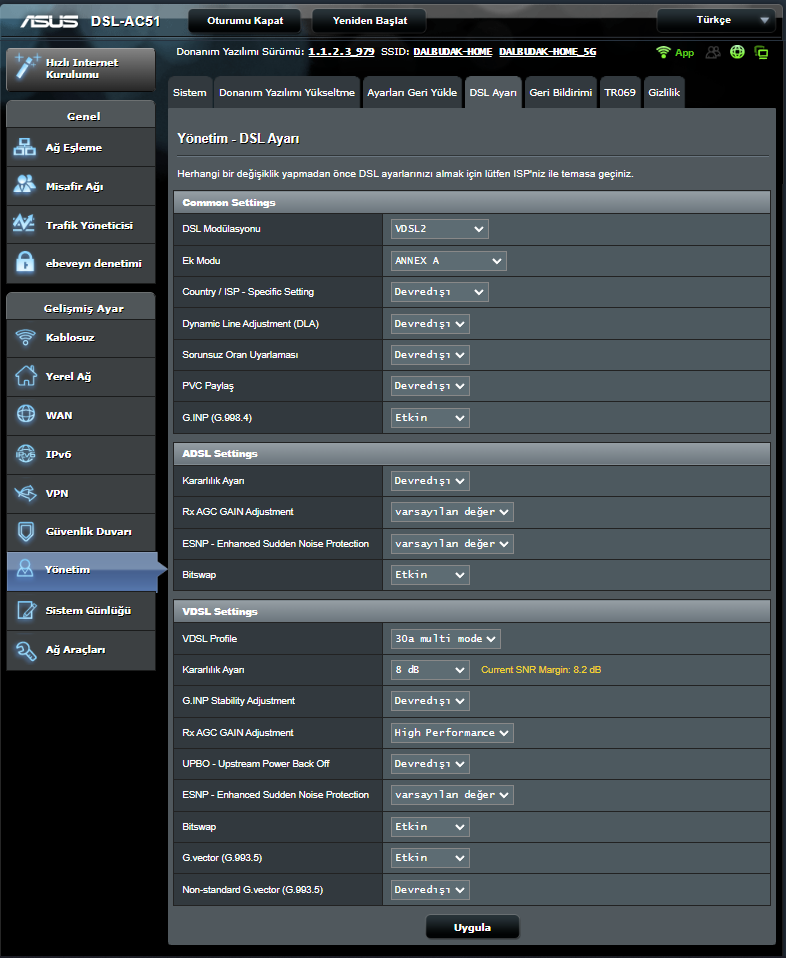
Task: Open the Ek Modu ANNEX A dropdown
Action: (x=449, y=261)
